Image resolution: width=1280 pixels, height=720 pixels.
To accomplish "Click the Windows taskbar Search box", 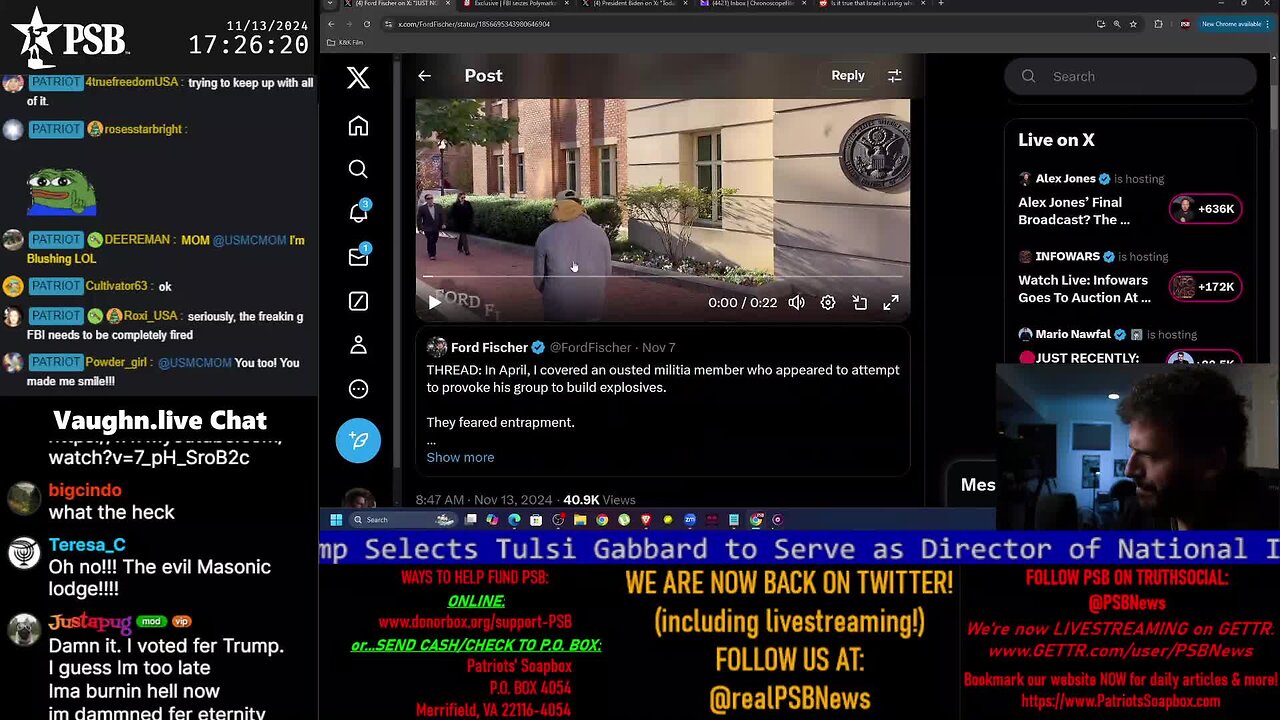I will [x=403, y=520].
